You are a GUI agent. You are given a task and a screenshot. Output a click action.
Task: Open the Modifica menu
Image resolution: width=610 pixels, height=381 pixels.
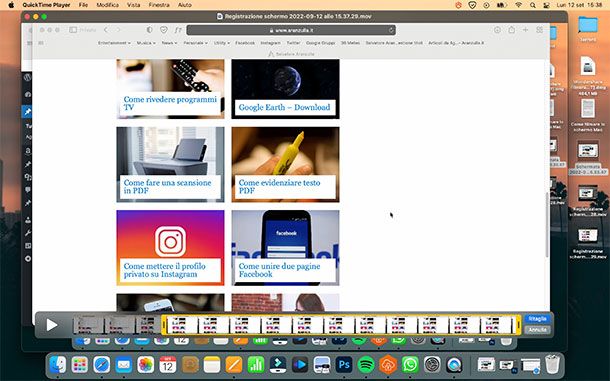click(x=107, y=5)
